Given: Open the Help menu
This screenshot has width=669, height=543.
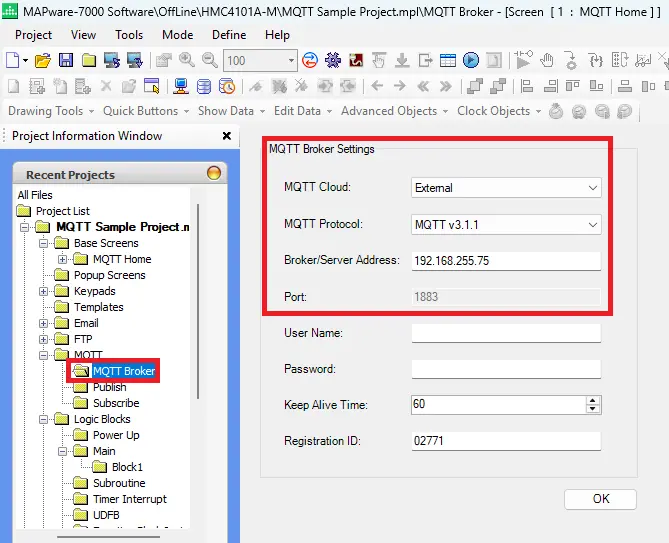Looking at the screenshot, I should [277, 35].
